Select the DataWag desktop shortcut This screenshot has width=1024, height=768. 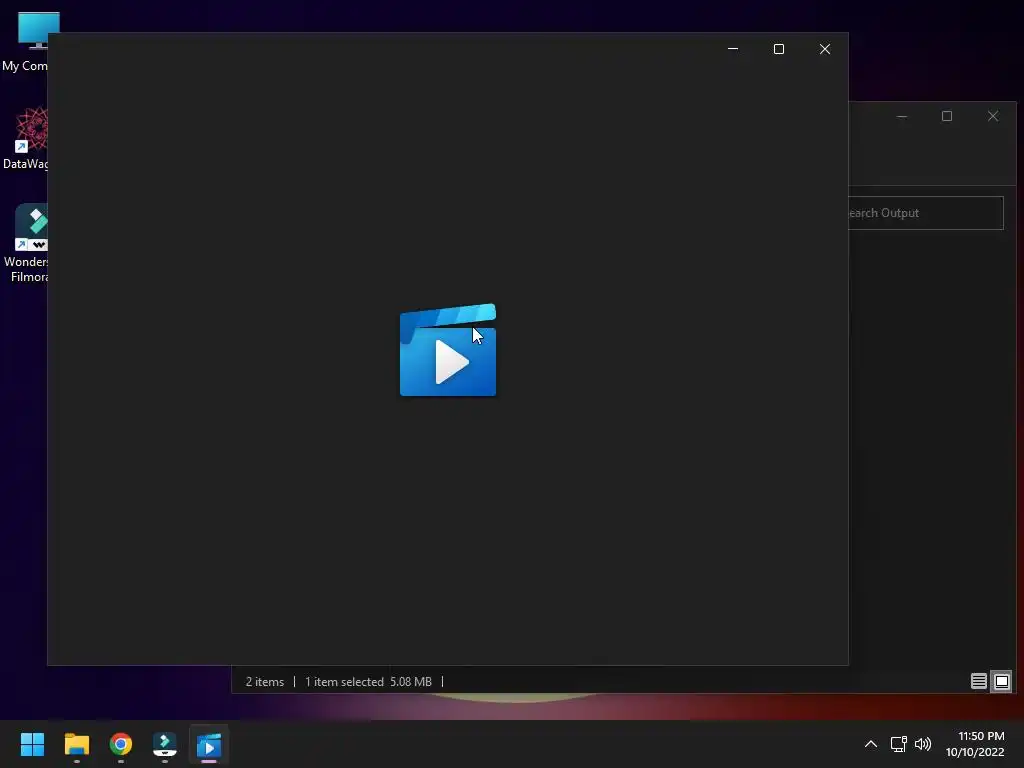click(x=26, y=138)
